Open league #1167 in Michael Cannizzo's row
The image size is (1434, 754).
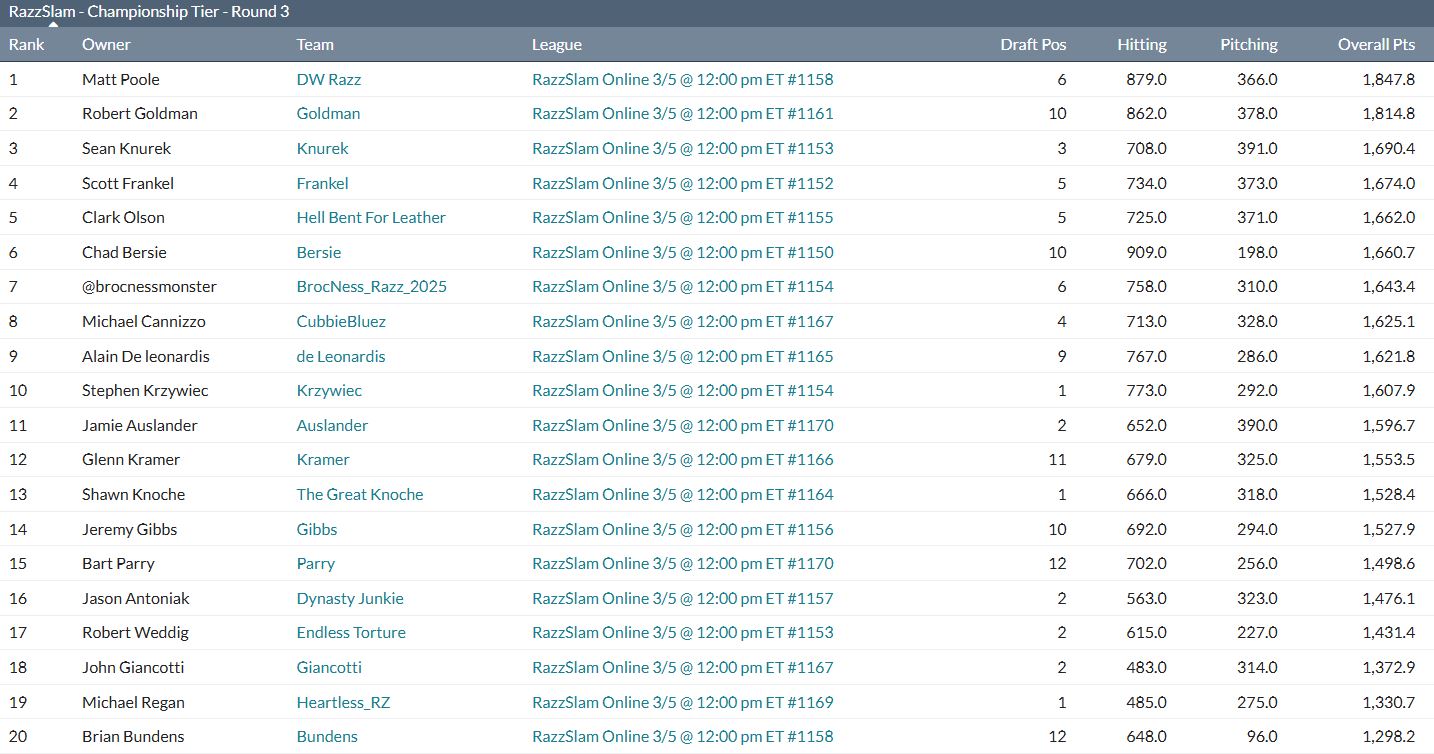point(683,321)
